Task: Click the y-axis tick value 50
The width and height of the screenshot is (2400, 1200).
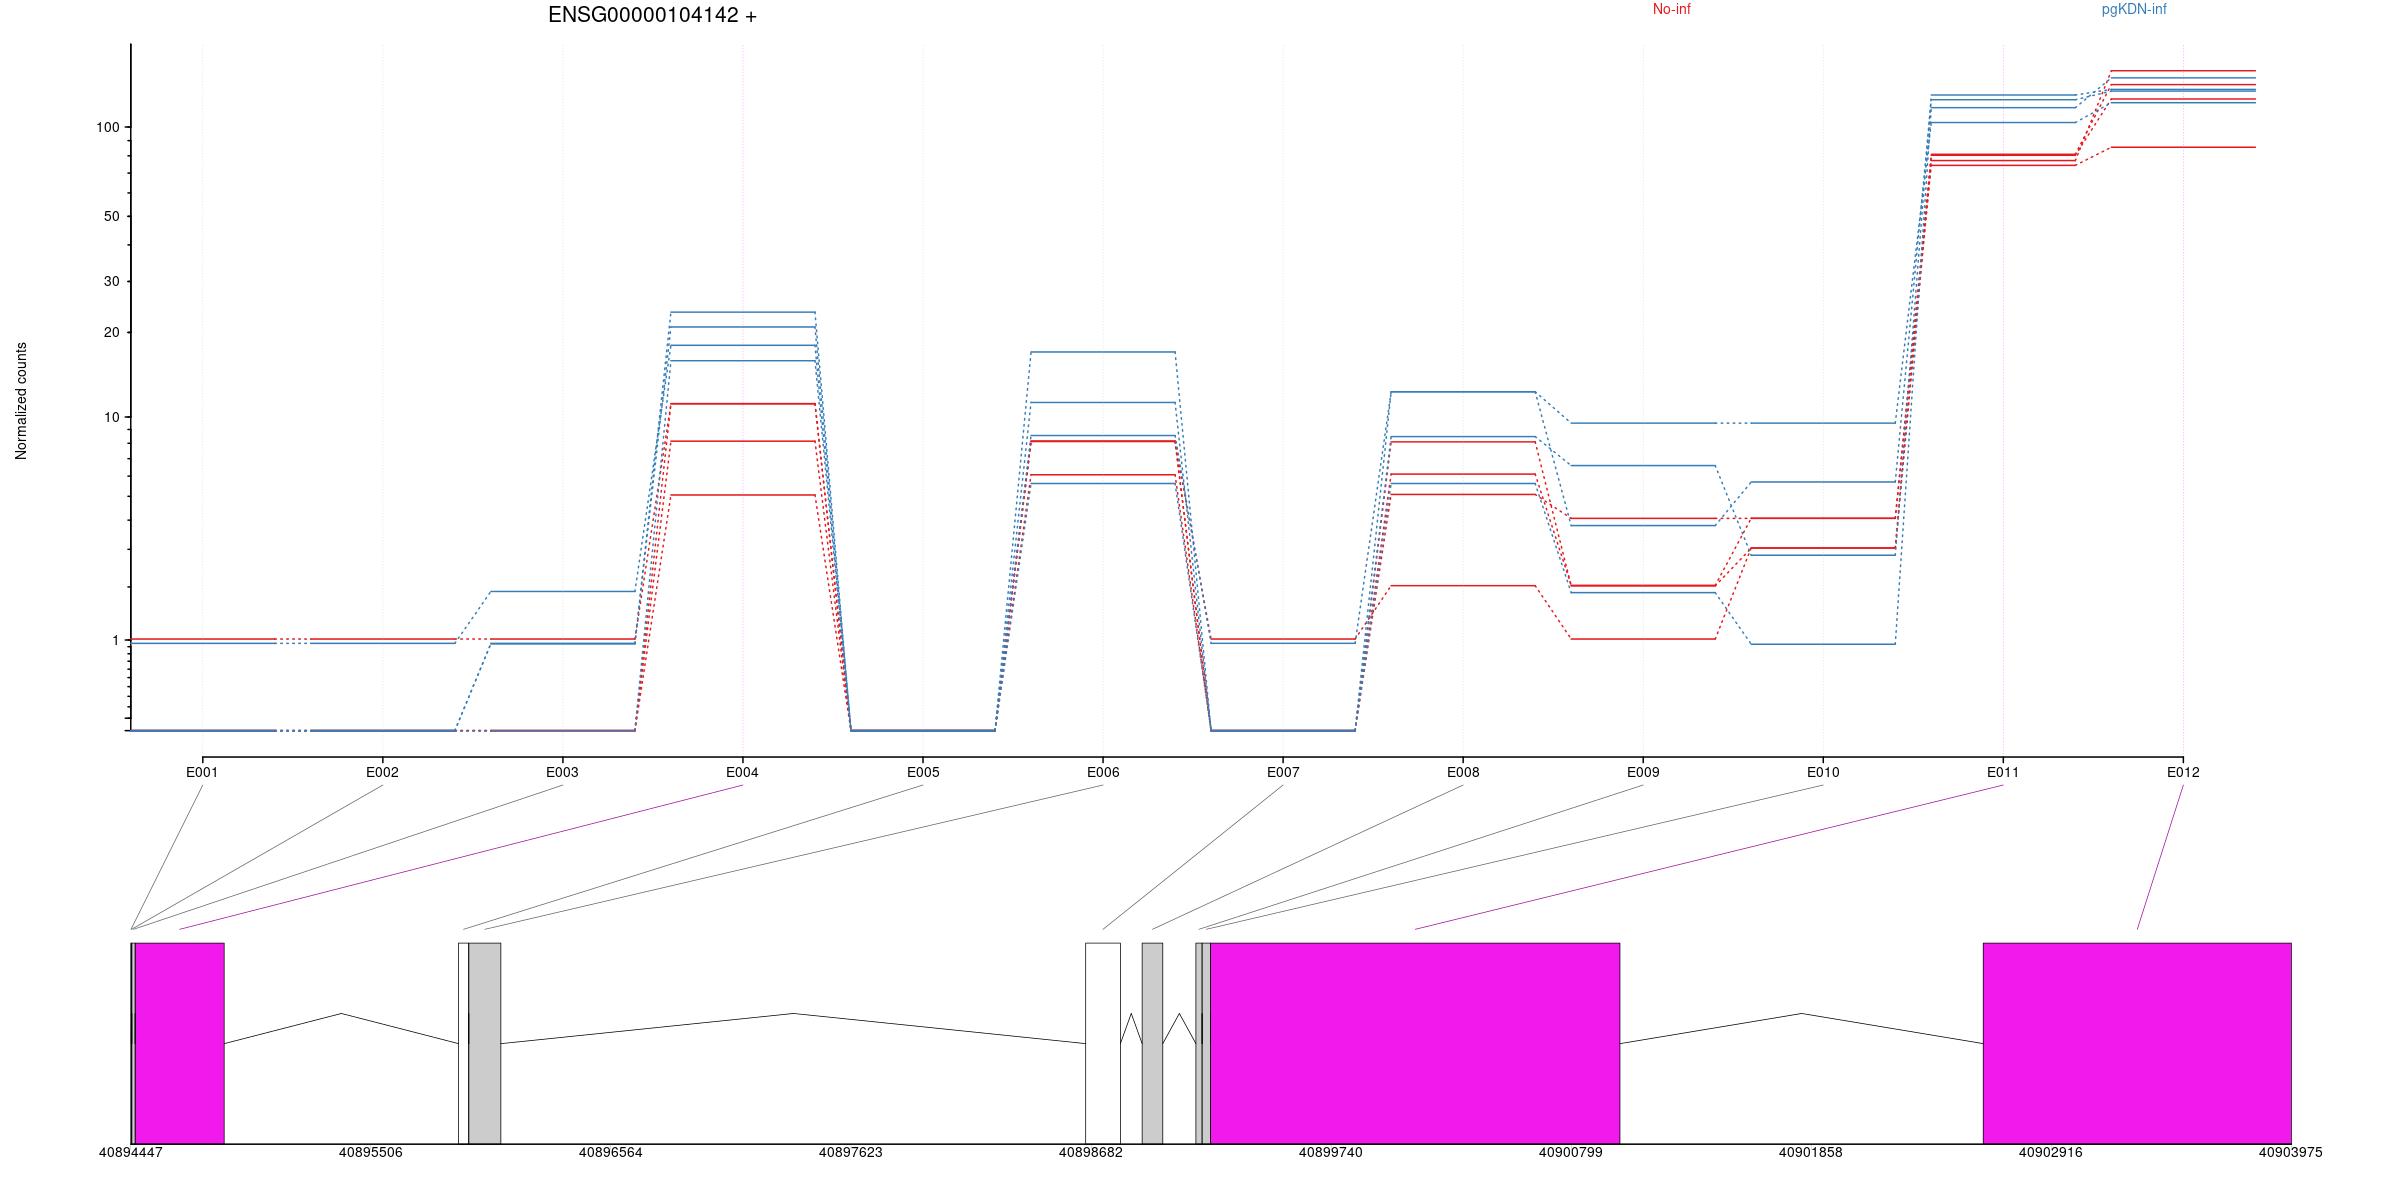Action: point(112,216)
